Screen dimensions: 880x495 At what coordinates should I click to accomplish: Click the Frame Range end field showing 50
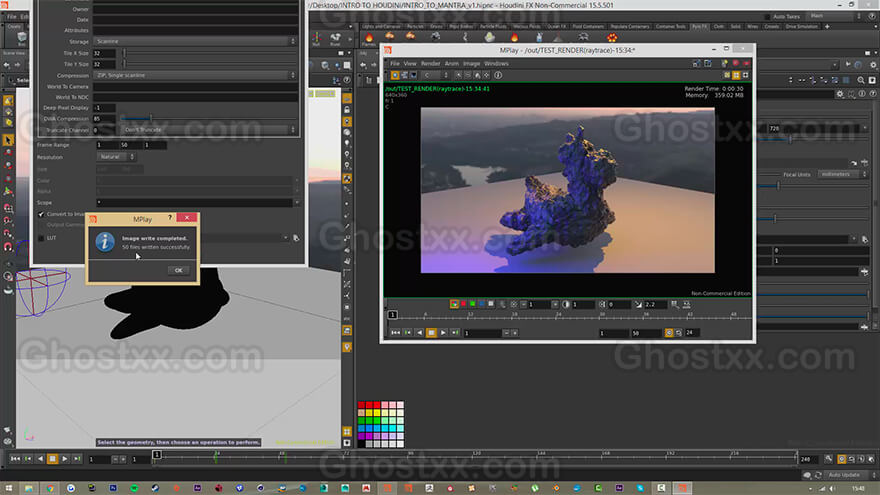(x=131, y=145)
